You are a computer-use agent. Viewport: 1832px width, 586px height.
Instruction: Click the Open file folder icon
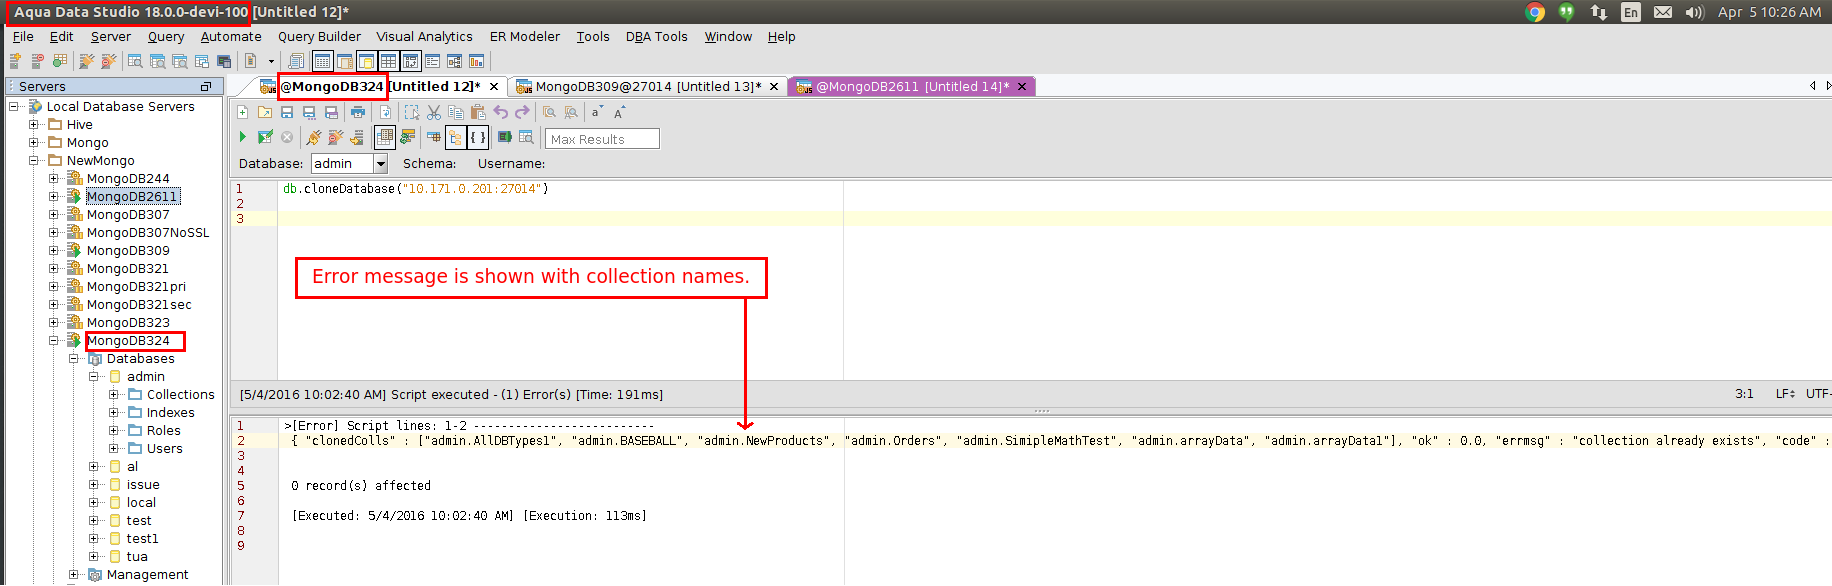point(265,112)
